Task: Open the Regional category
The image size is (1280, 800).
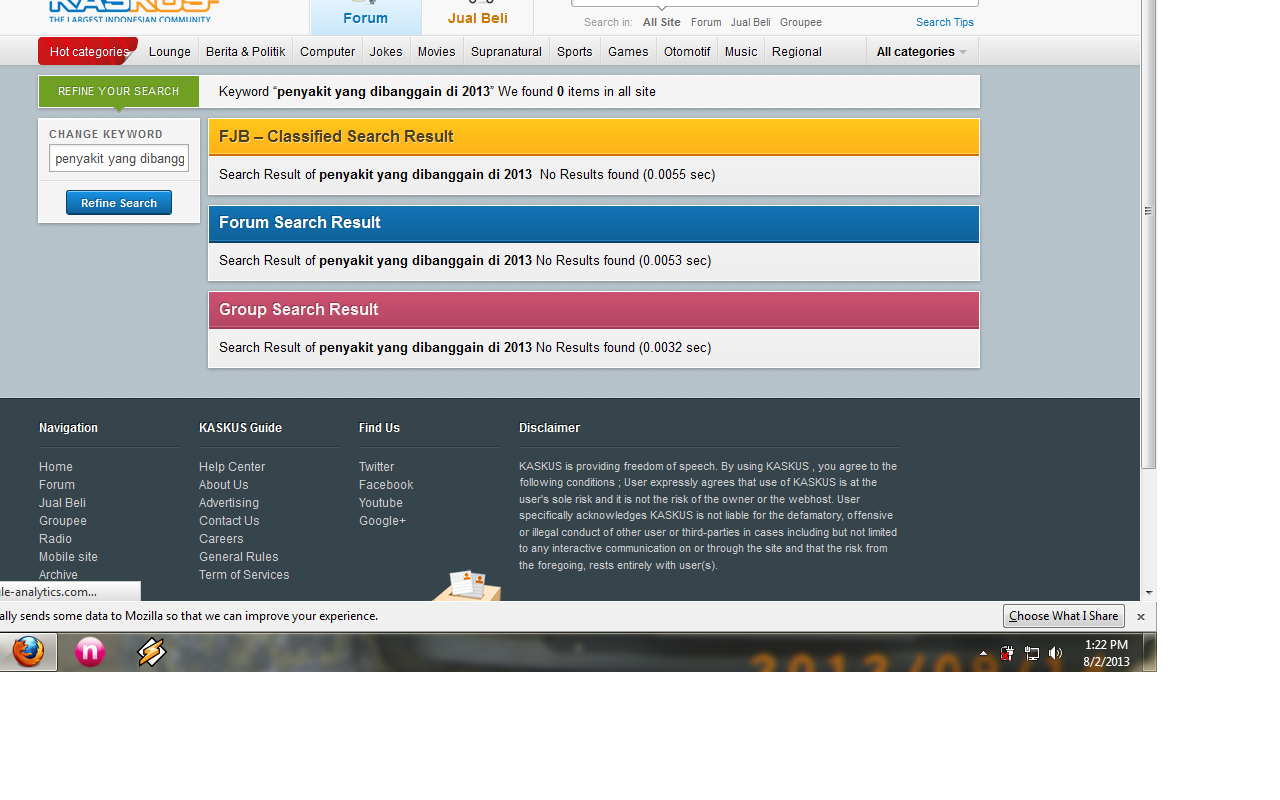Action: (797, 52)
